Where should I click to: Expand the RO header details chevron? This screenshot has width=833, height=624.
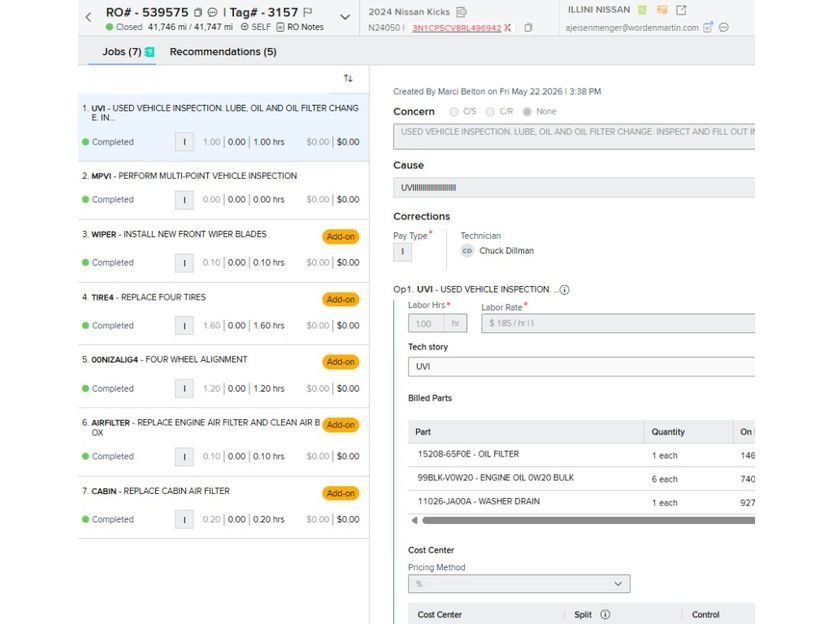tap(345, 17)
